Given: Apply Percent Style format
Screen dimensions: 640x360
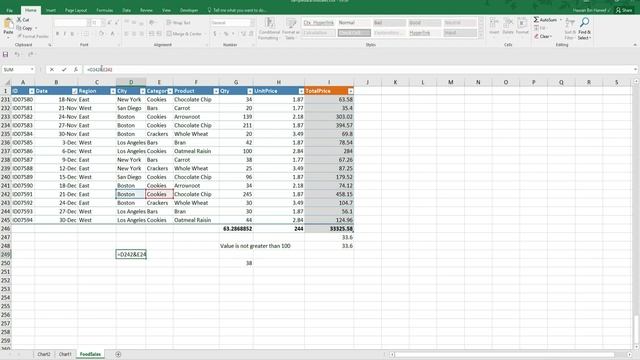Looking at the screenshot, I should pyautogui.click(x=226, y=34).
